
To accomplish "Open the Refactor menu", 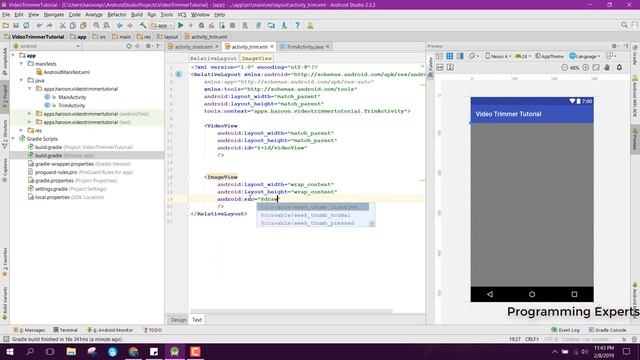I will point(117,15).
